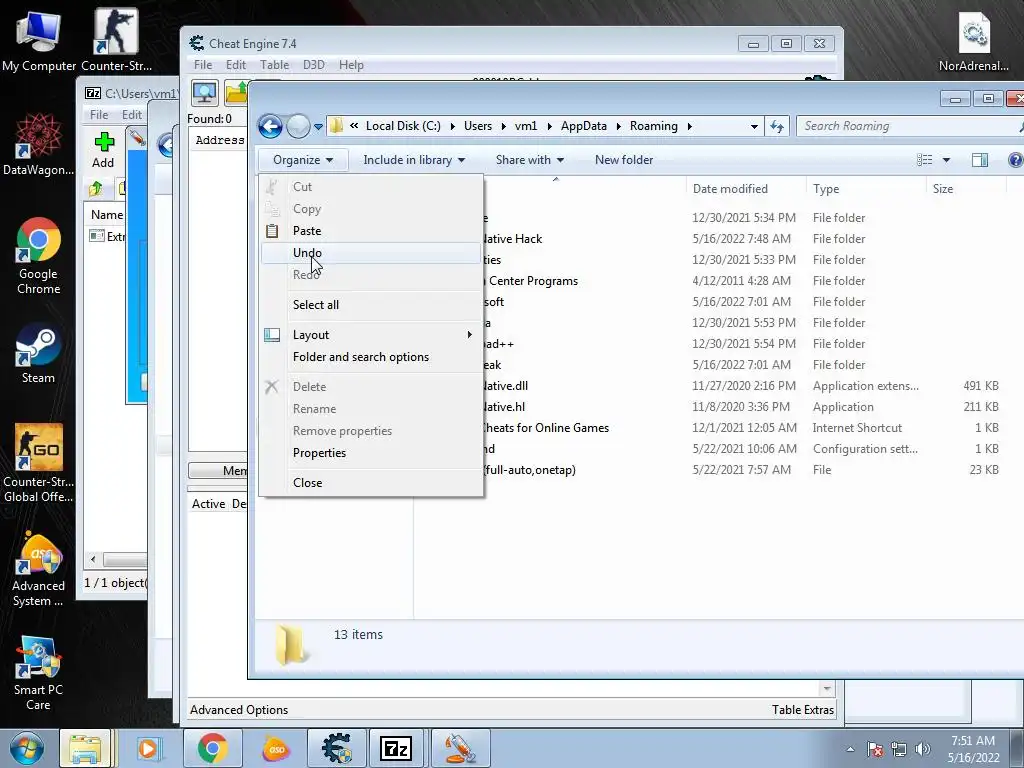The image size is (1024, 768).
Task: Sort by Type column header
Action: pos(866,189)
